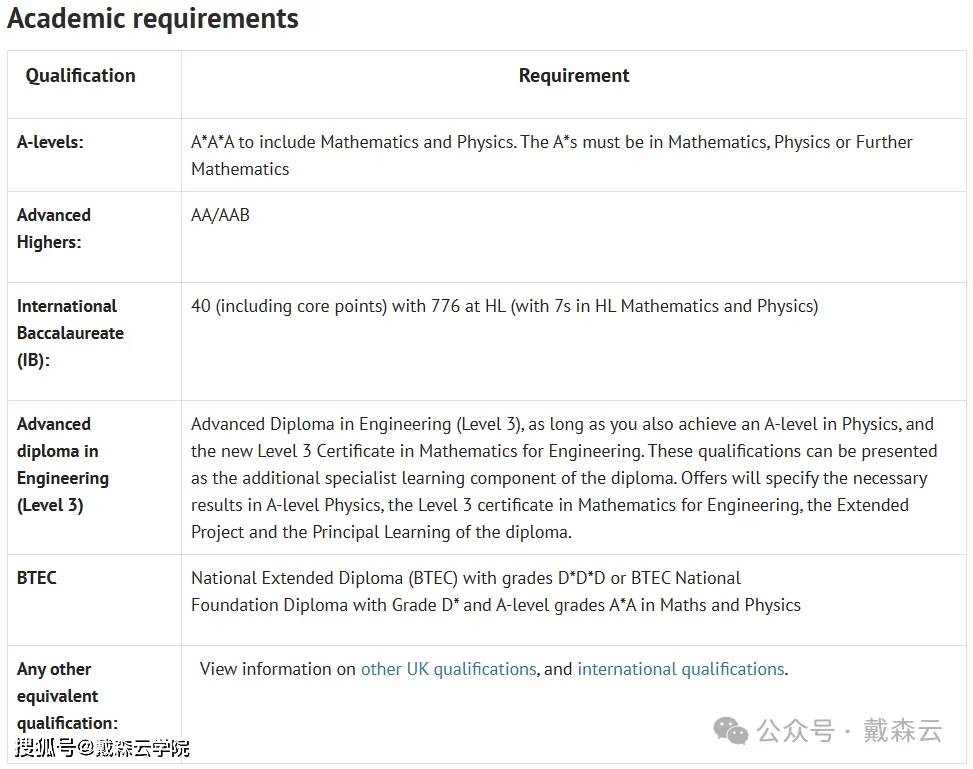The height and width of the screenshot is (769, 973).
Task: Click the A-levels row label
Action: [x=50, y=142]
